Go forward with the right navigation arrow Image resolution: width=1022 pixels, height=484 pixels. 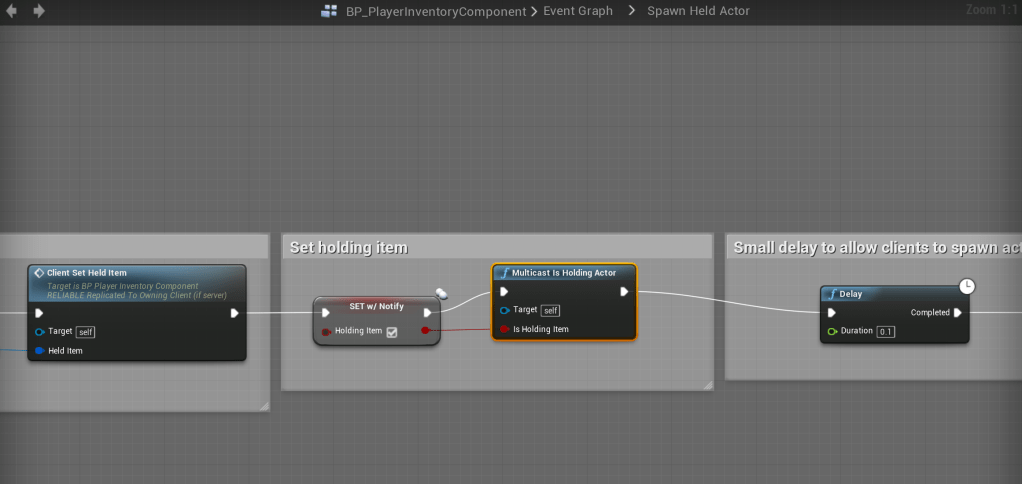click(39, 11)
